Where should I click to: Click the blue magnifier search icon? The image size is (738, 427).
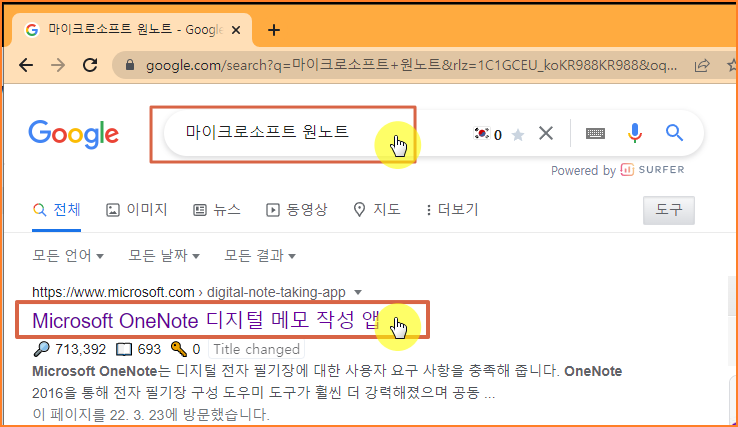674,133
